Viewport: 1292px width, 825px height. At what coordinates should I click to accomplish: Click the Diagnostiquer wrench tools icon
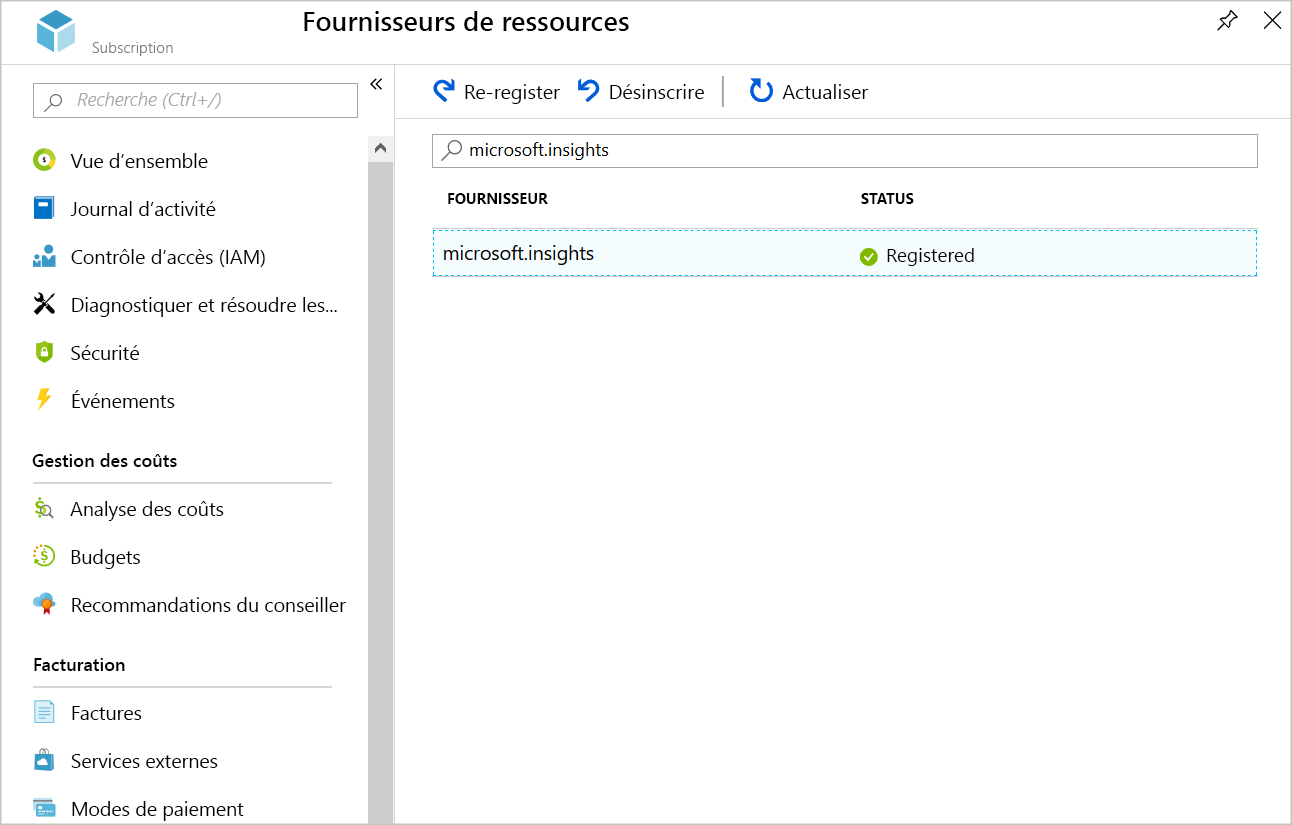44,305
